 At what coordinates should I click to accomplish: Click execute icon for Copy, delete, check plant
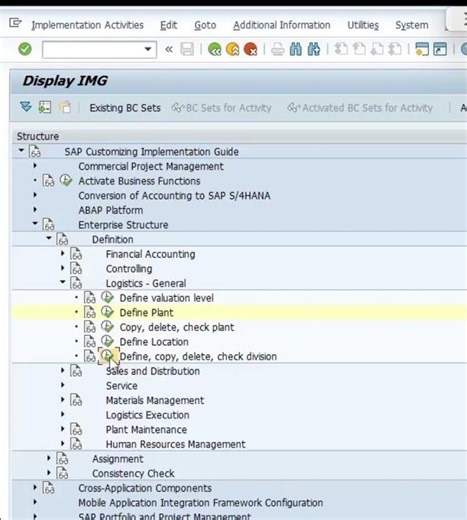coord(107,327)
